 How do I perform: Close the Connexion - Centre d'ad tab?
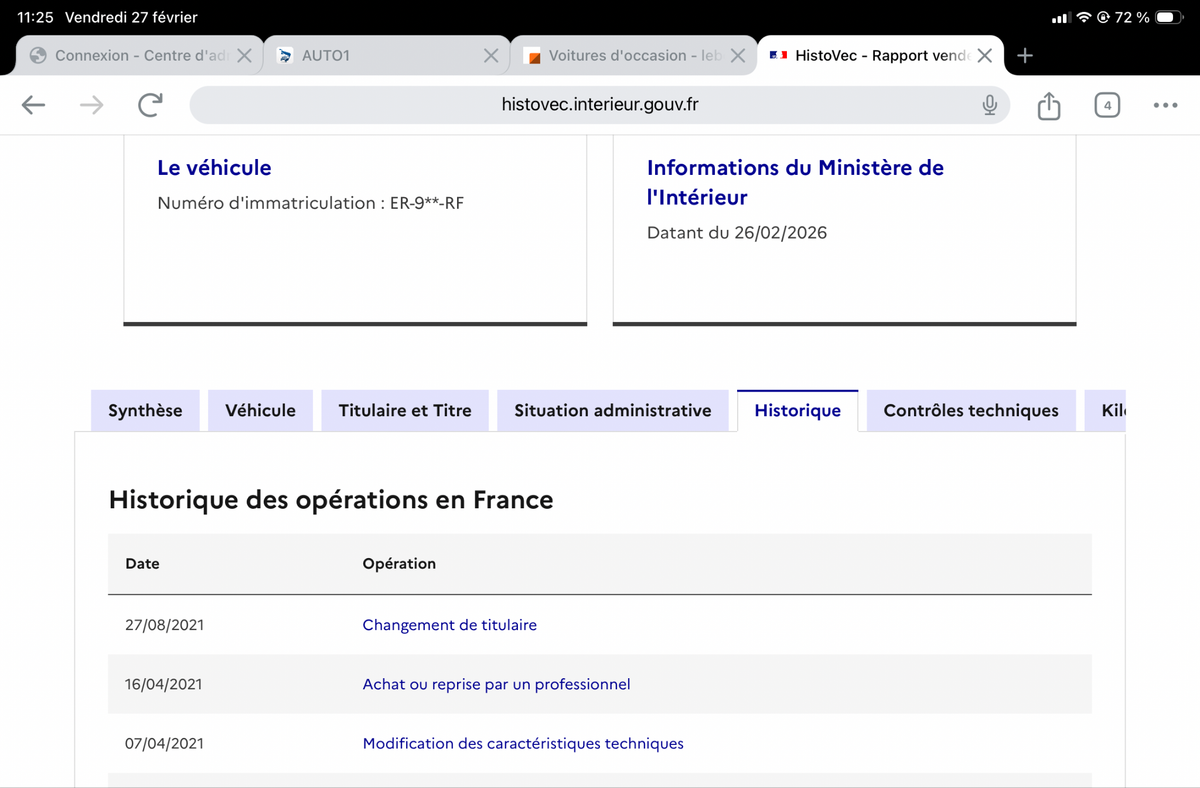(244, 56)
